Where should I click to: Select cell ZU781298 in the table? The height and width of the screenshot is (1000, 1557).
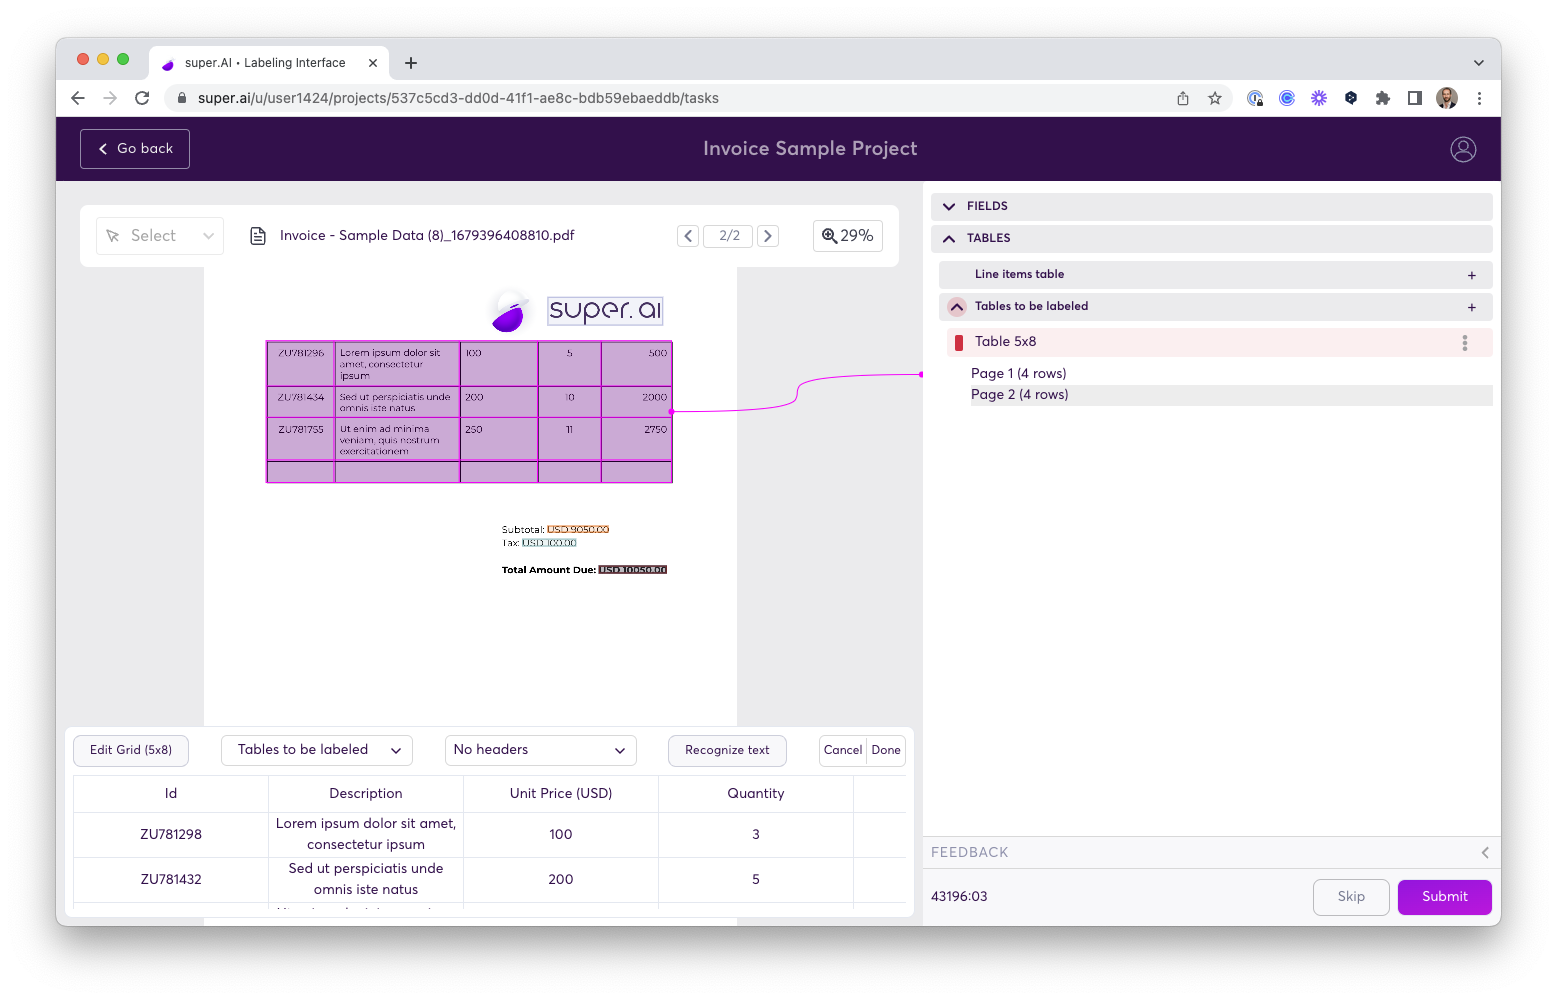171,835
